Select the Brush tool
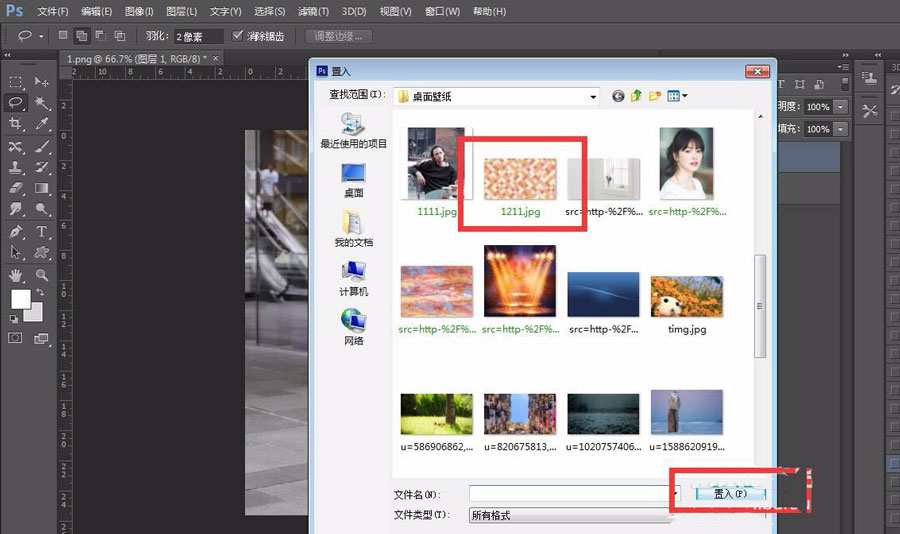900x534 pixels. 41,147
